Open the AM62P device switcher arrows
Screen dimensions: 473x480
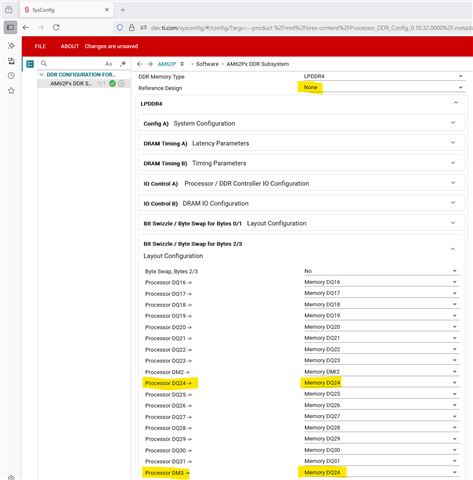pos(182,64)
